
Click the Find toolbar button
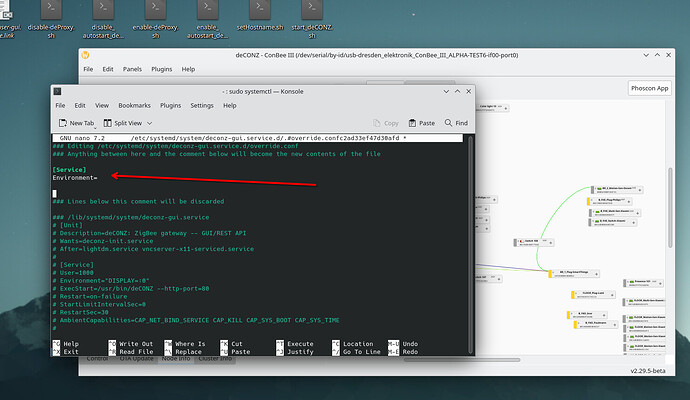coord(456,123)
